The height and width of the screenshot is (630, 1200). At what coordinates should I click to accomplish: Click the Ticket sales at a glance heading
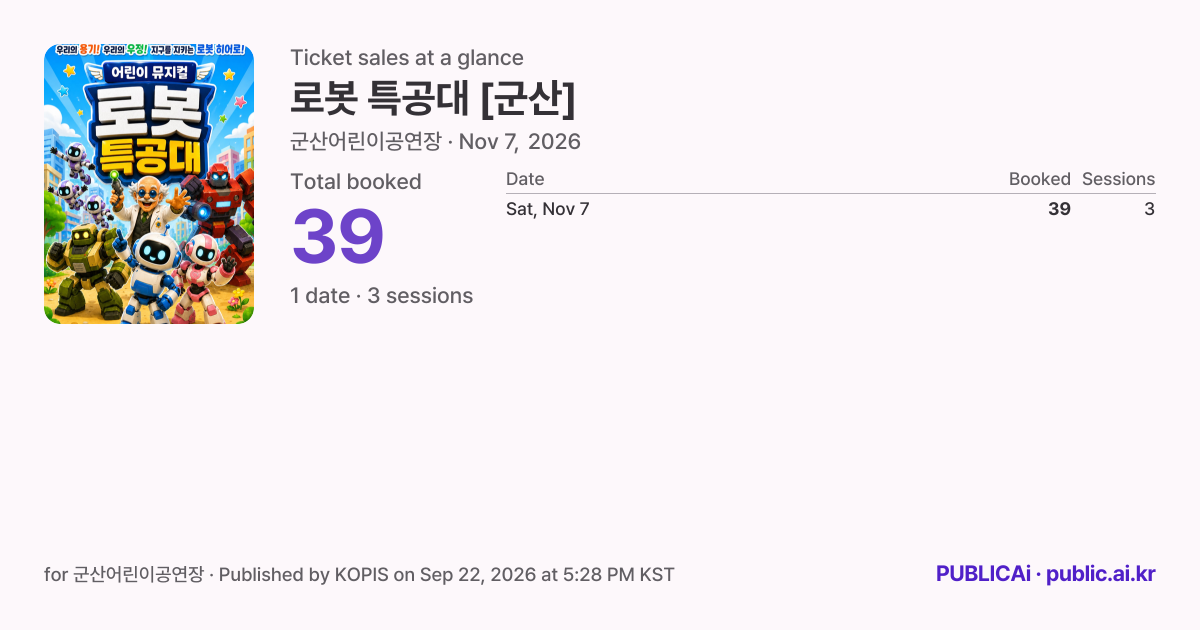(x=407, y=58)
